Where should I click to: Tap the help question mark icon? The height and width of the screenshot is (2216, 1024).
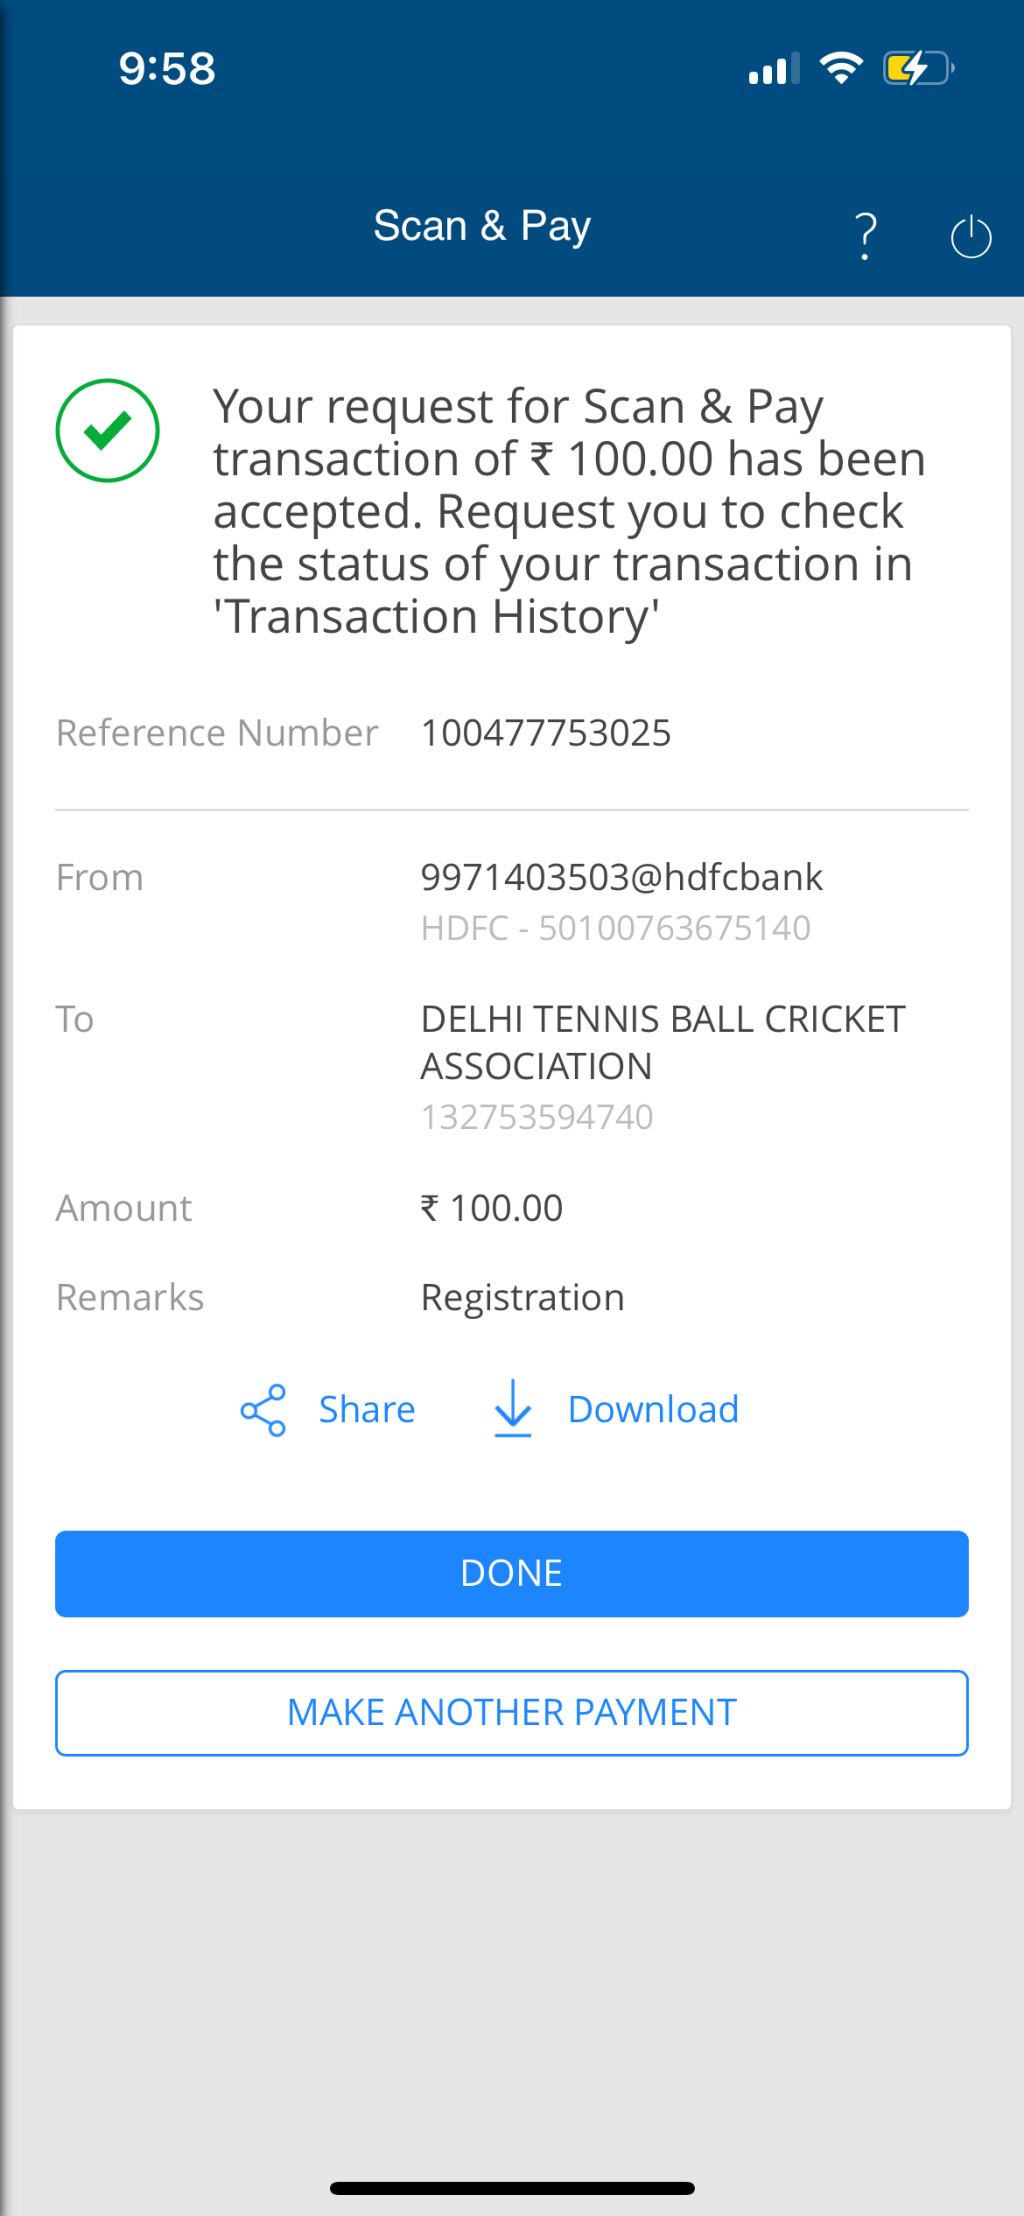[x=866, y=236]
